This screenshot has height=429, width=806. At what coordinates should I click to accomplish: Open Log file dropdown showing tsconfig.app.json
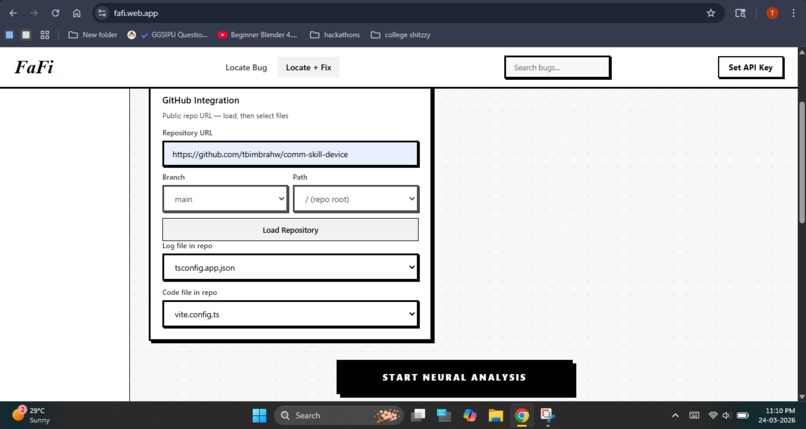(290, 268)
